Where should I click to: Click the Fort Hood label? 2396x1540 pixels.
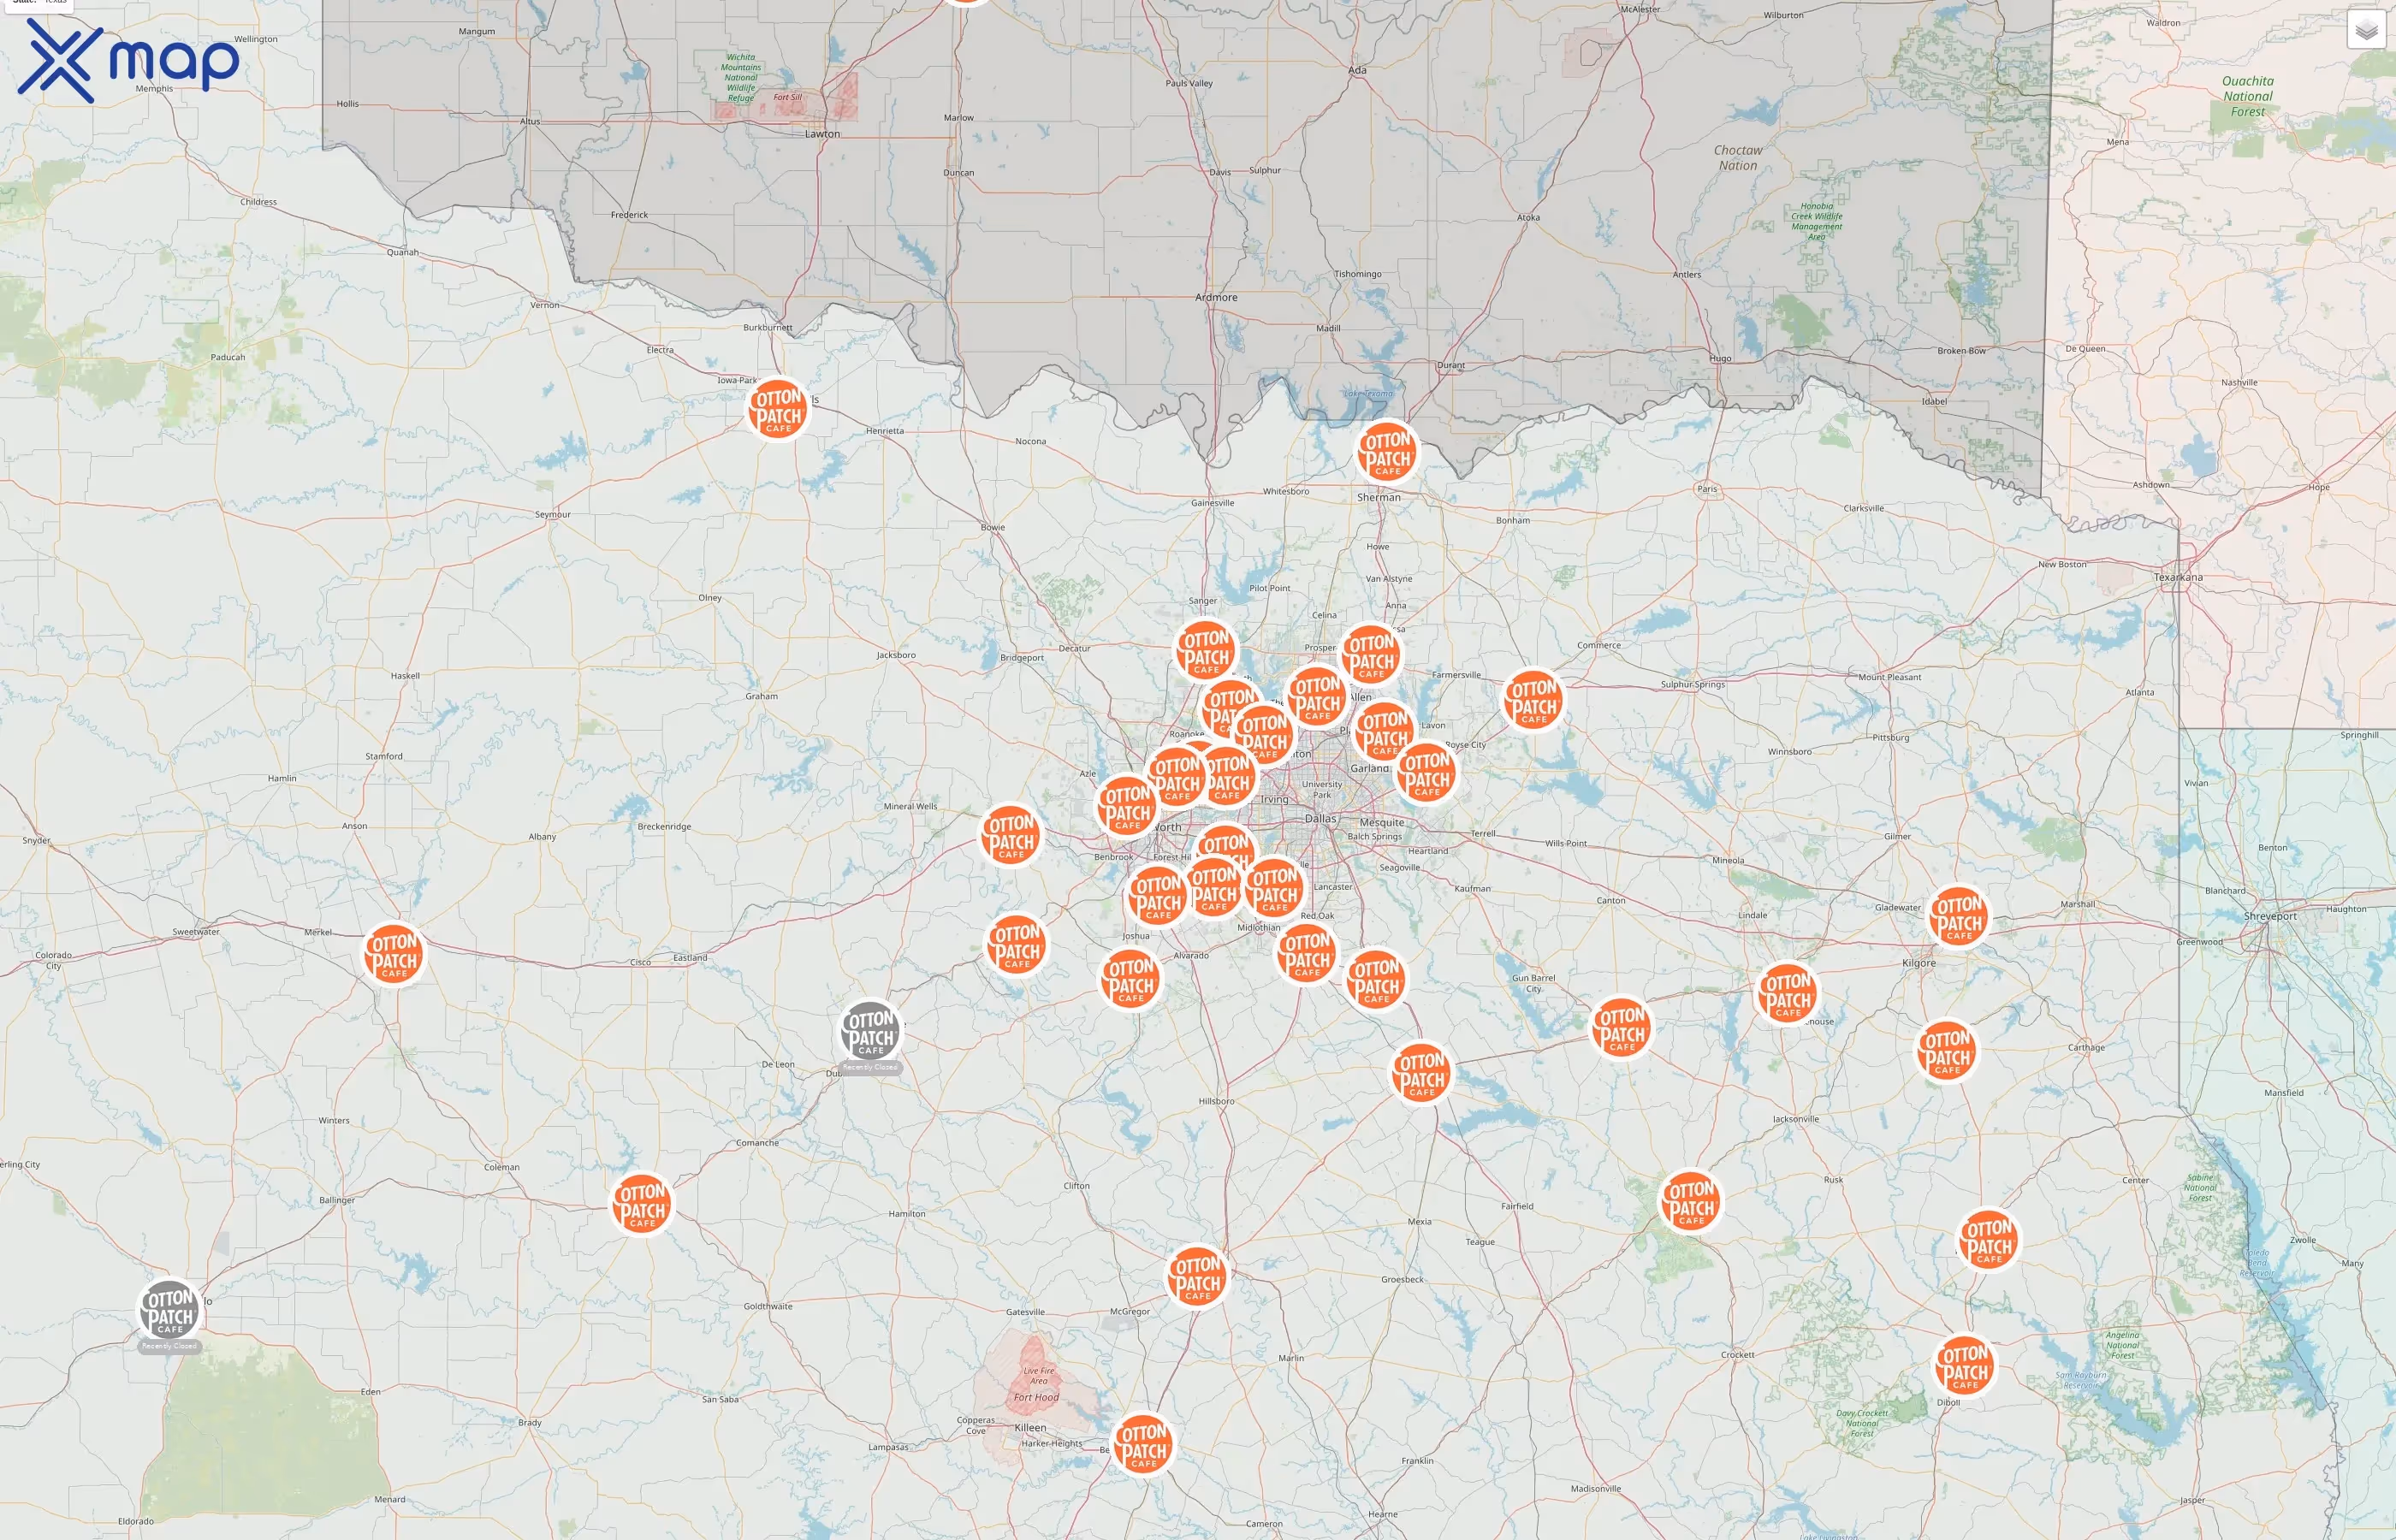tap(1036, 1397)
